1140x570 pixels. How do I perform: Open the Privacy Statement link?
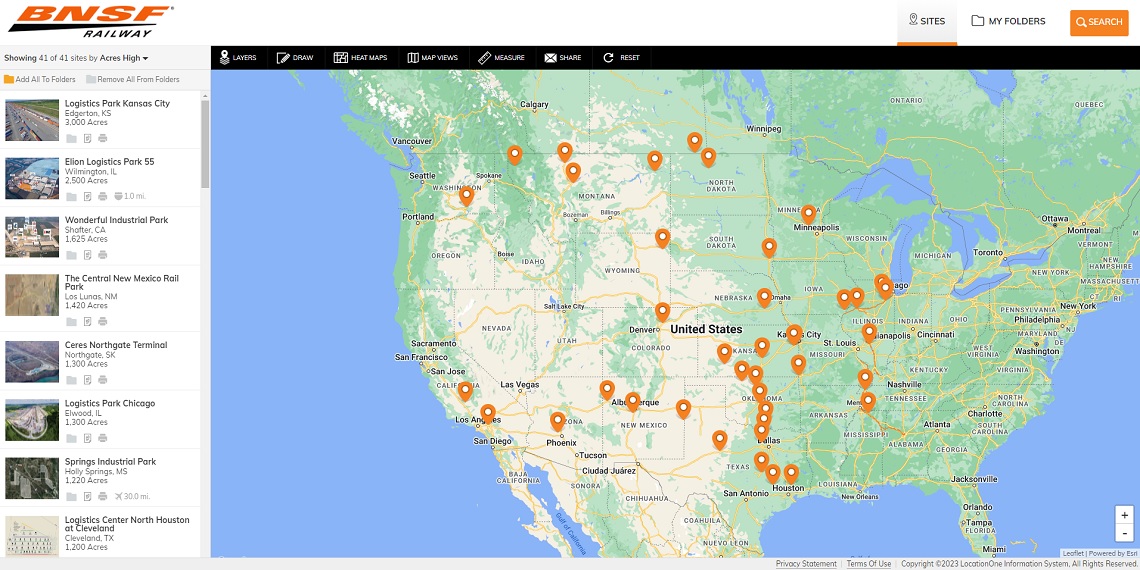806,564
